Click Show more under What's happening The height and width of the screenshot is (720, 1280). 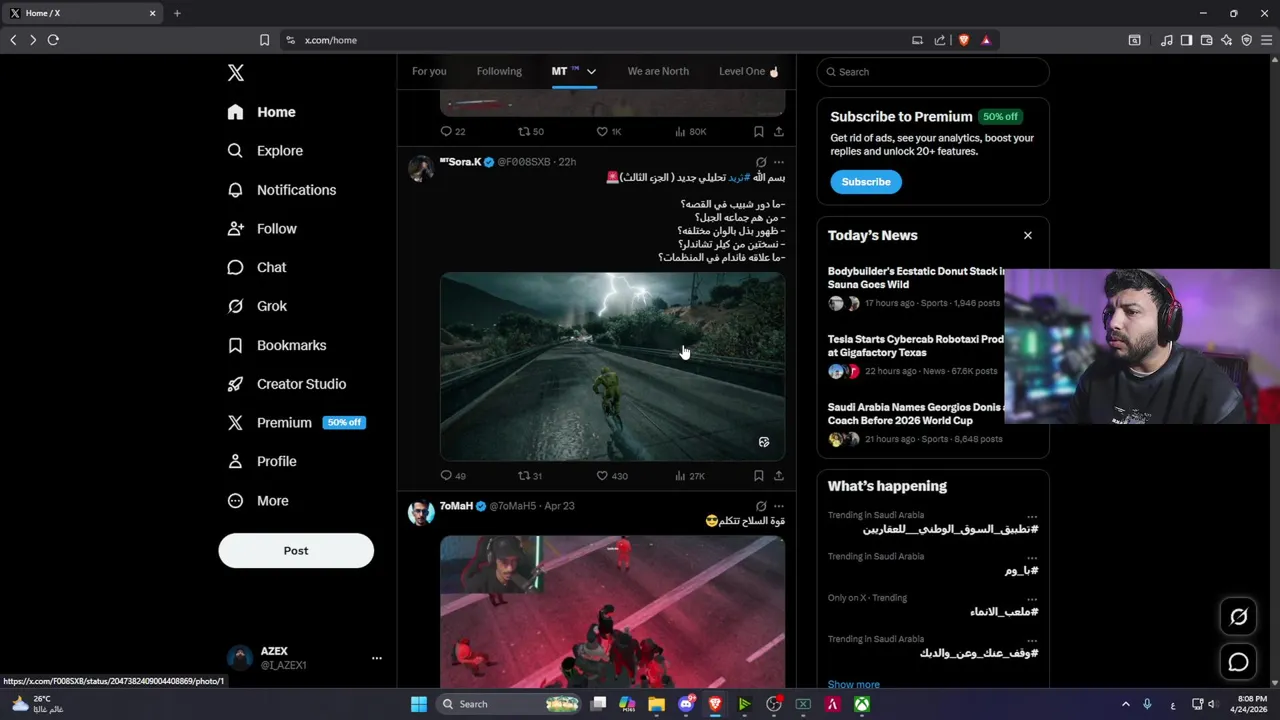(854, 685)
